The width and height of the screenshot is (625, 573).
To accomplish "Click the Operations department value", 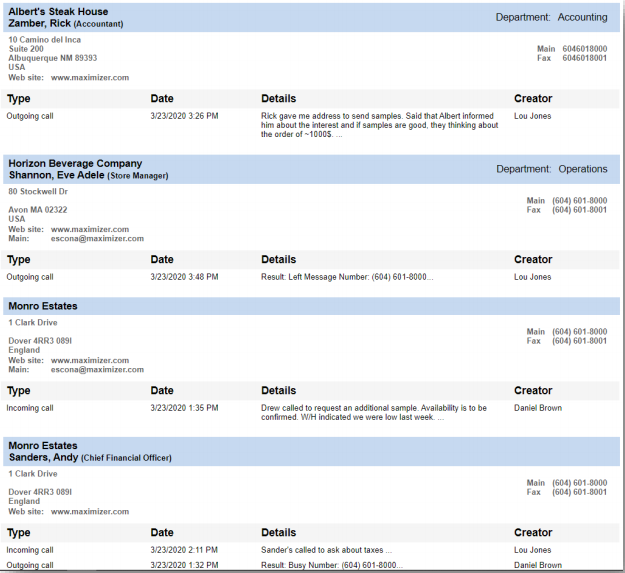I will click(x=583, y=169).
